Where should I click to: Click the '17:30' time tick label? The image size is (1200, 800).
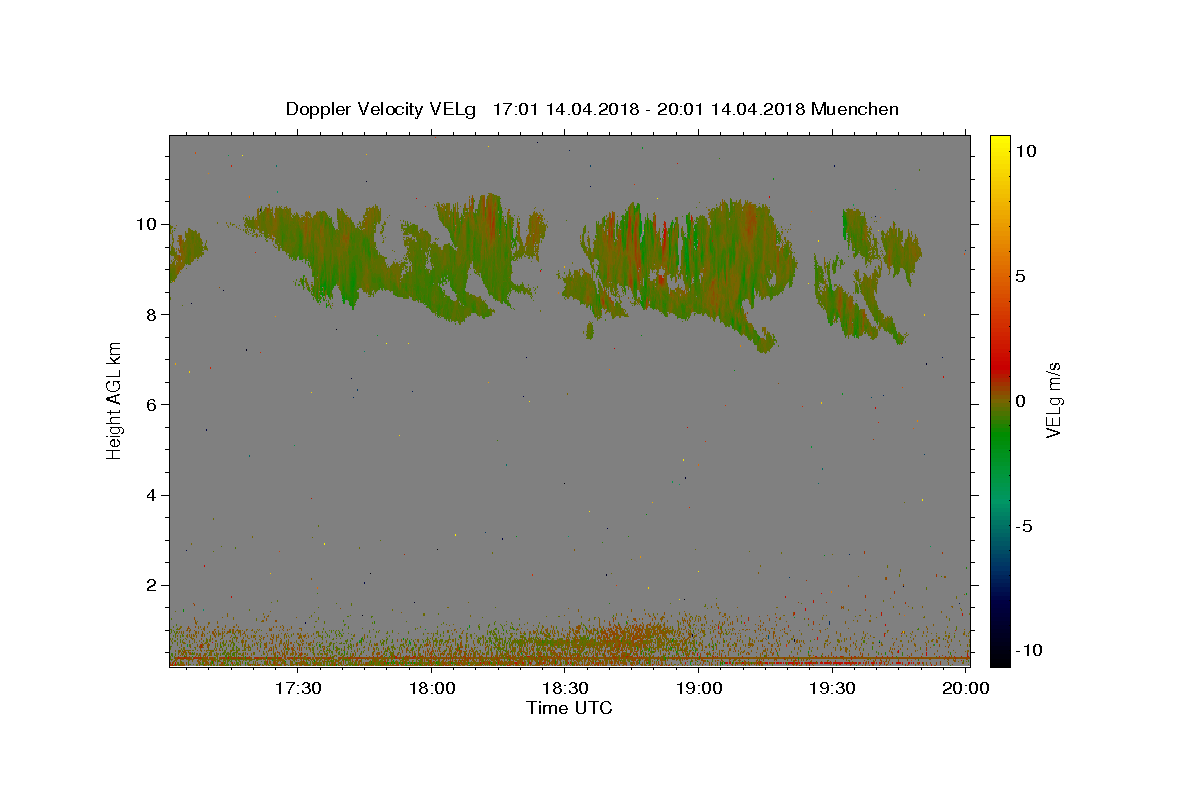click(x=299, y=688)
